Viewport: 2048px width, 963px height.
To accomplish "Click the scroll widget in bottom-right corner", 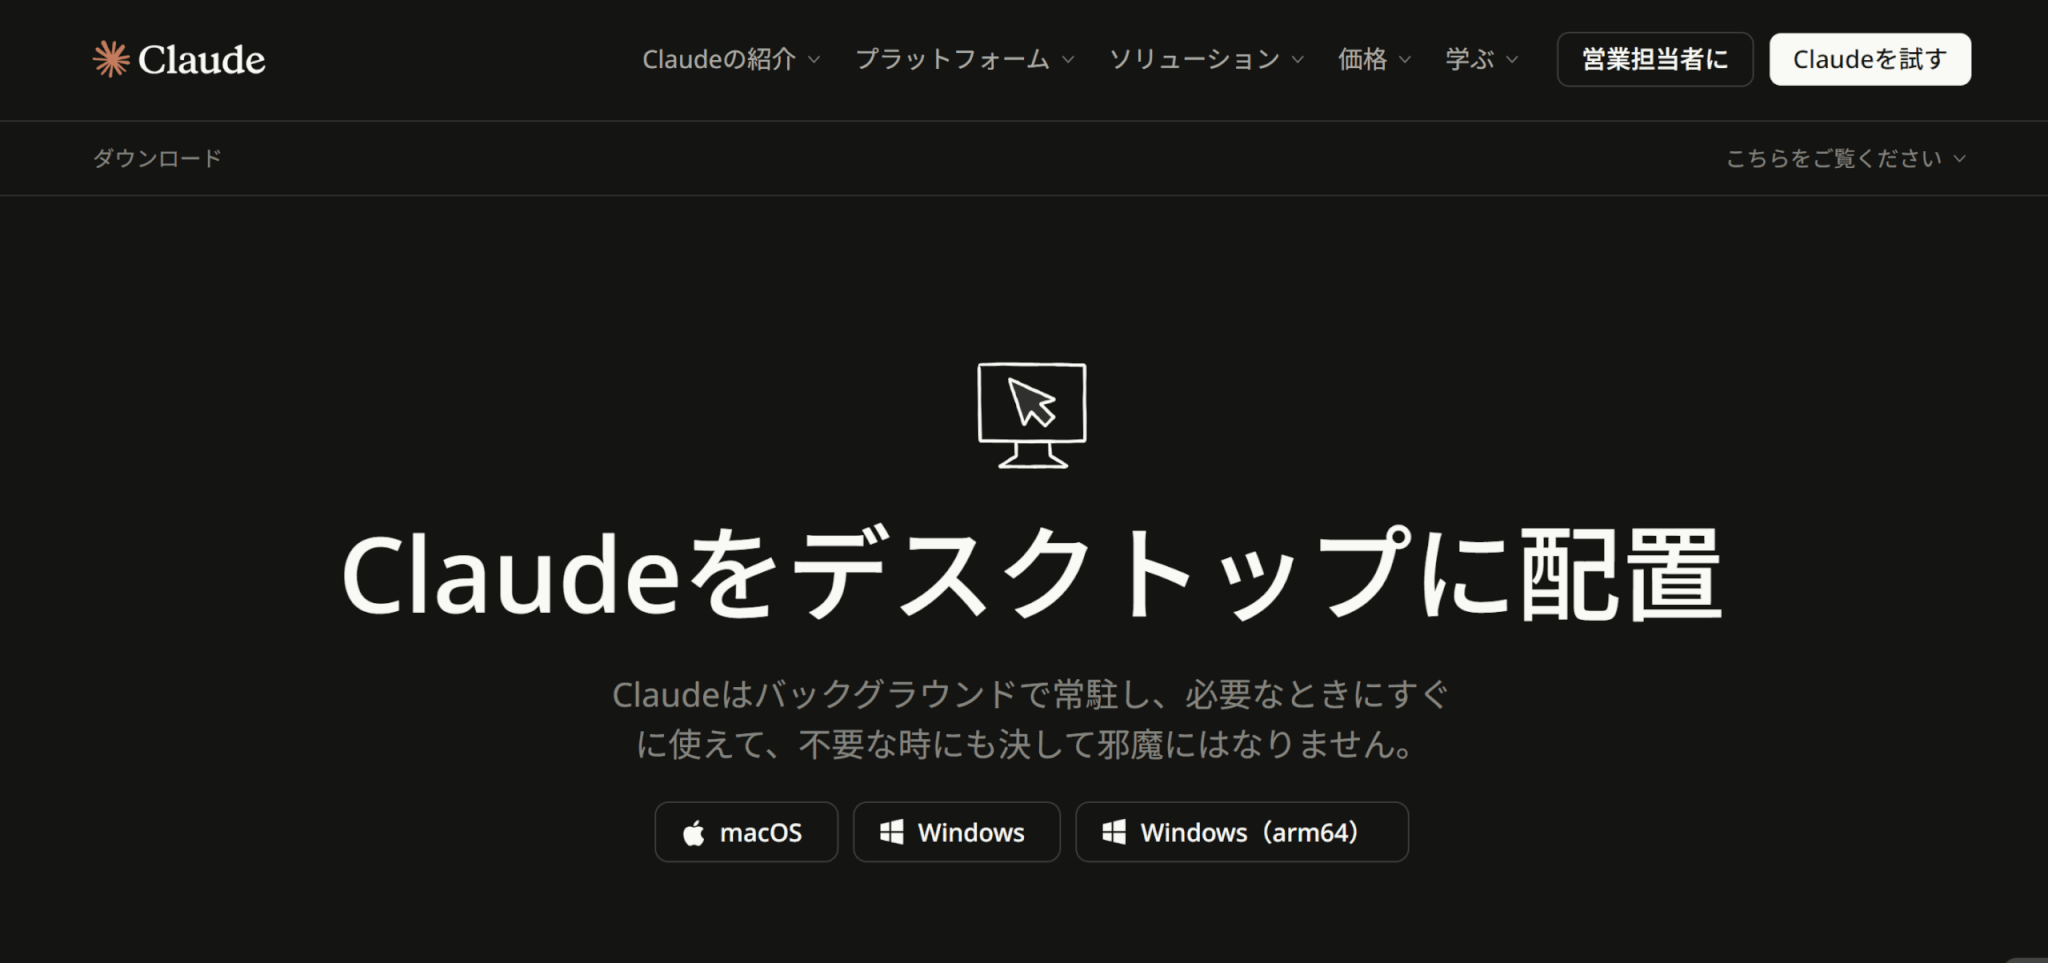I will (x=2028, y=958).
